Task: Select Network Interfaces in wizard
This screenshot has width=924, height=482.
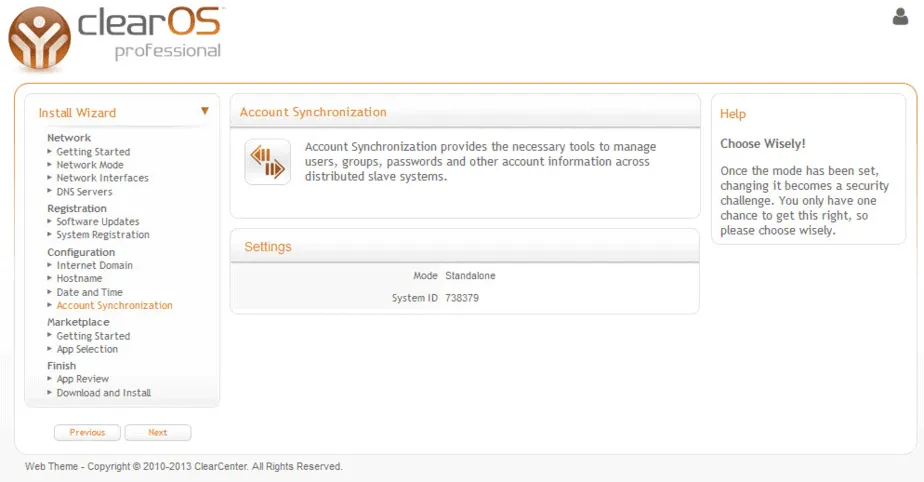Action: point(102,178)
